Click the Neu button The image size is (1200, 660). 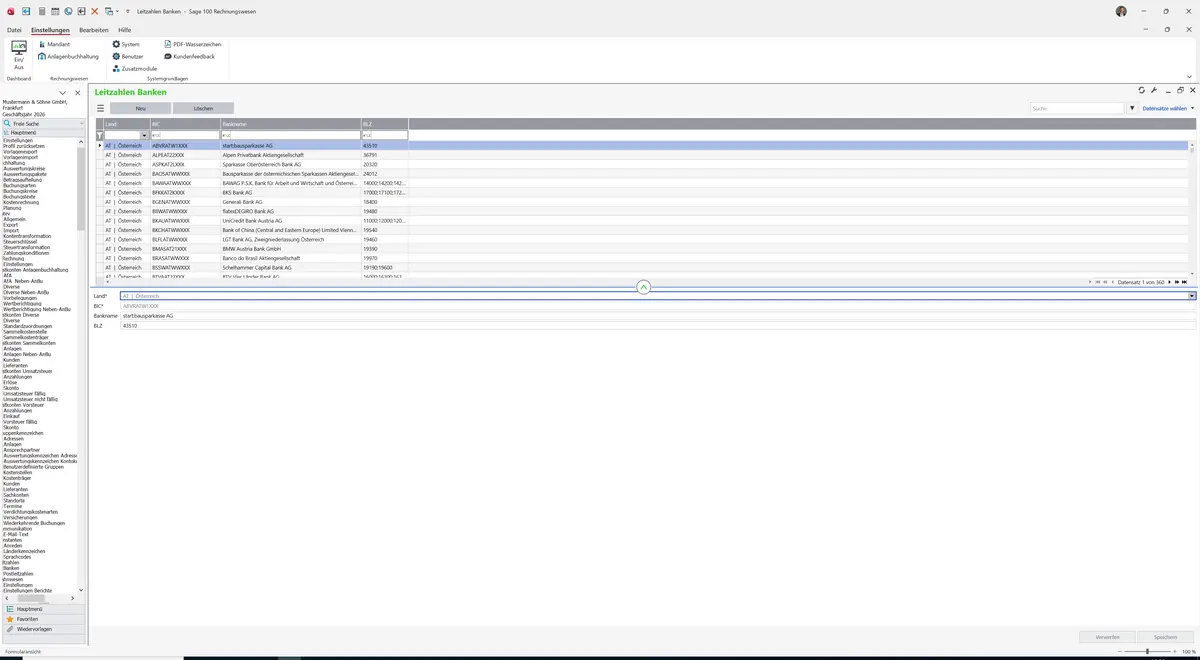pos(140,108)
